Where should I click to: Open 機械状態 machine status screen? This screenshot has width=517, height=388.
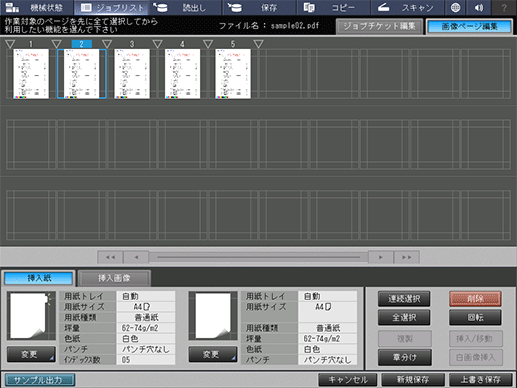pos(36,8)
